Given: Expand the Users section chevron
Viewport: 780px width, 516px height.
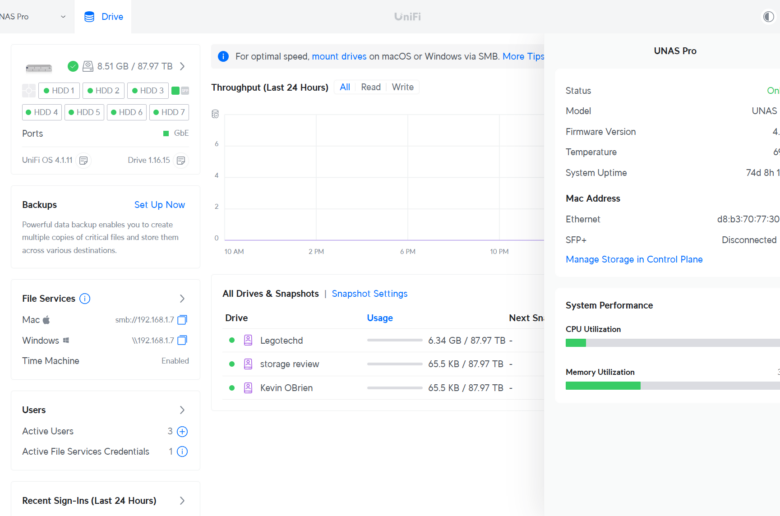Looking at the screenshot, I should click(182, 410).
